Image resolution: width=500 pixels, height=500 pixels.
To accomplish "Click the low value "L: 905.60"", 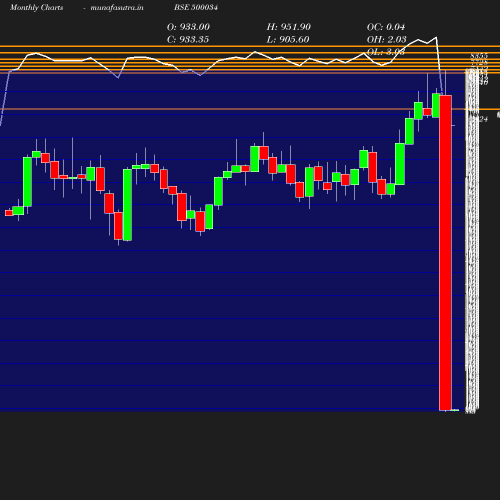I will coord(288,40).
